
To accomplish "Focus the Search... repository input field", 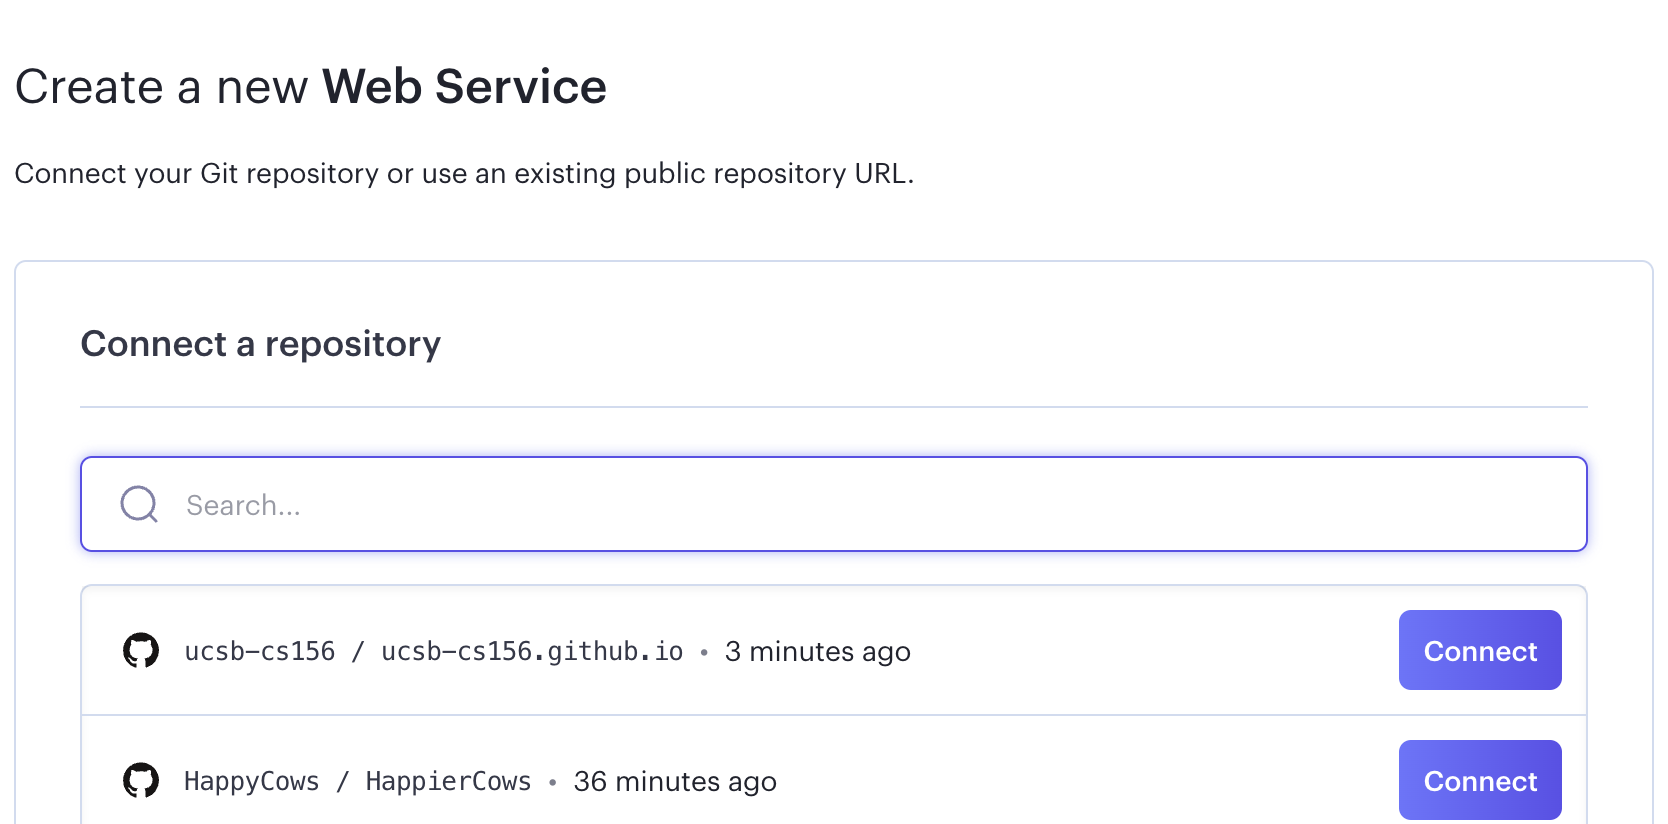I will click(834, 504).
